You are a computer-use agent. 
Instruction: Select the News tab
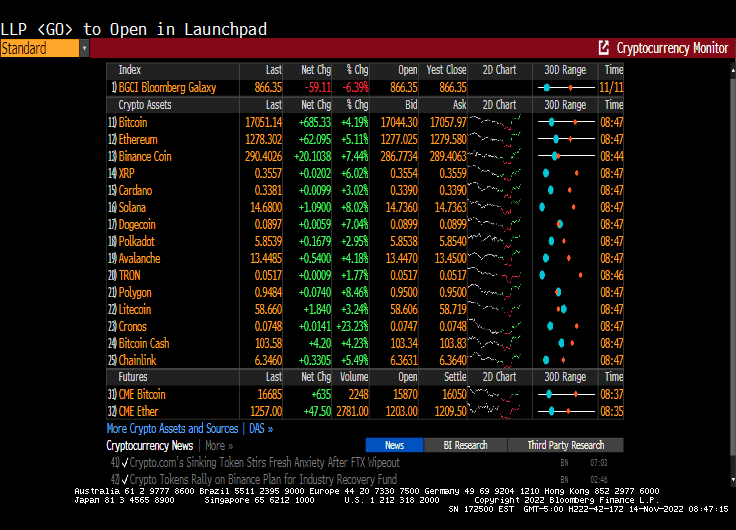click(x=394, y=445)
